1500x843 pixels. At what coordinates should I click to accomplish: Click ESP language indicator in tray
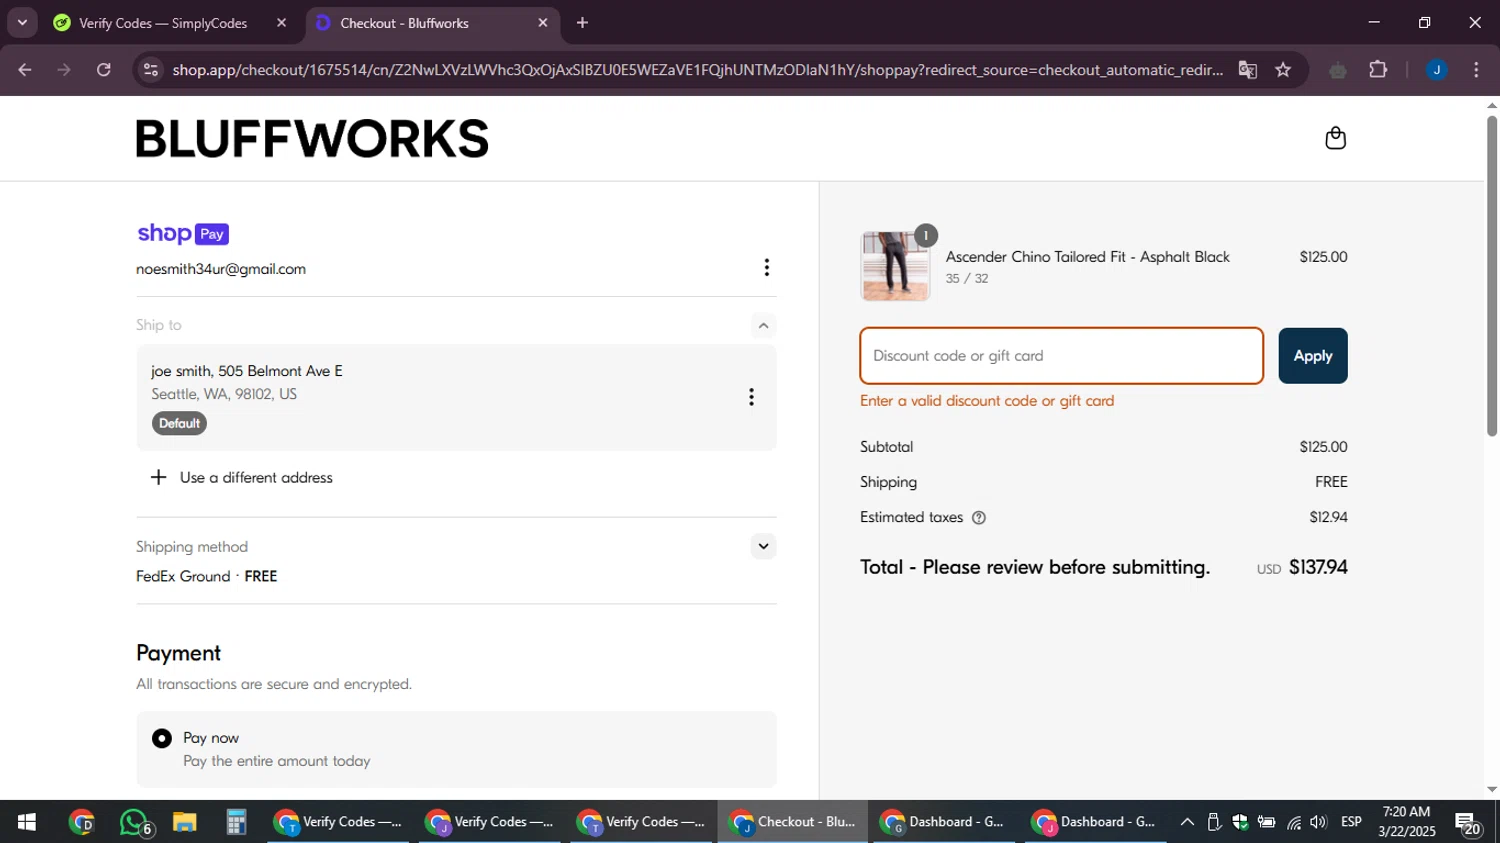pyautogui.click(x=1351, y=822)
